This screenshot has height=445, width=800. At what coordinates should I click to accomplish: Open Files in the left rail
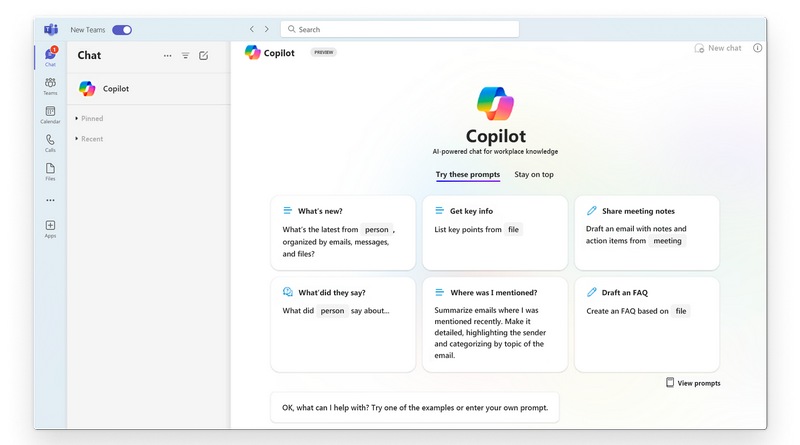pos(50,171)
